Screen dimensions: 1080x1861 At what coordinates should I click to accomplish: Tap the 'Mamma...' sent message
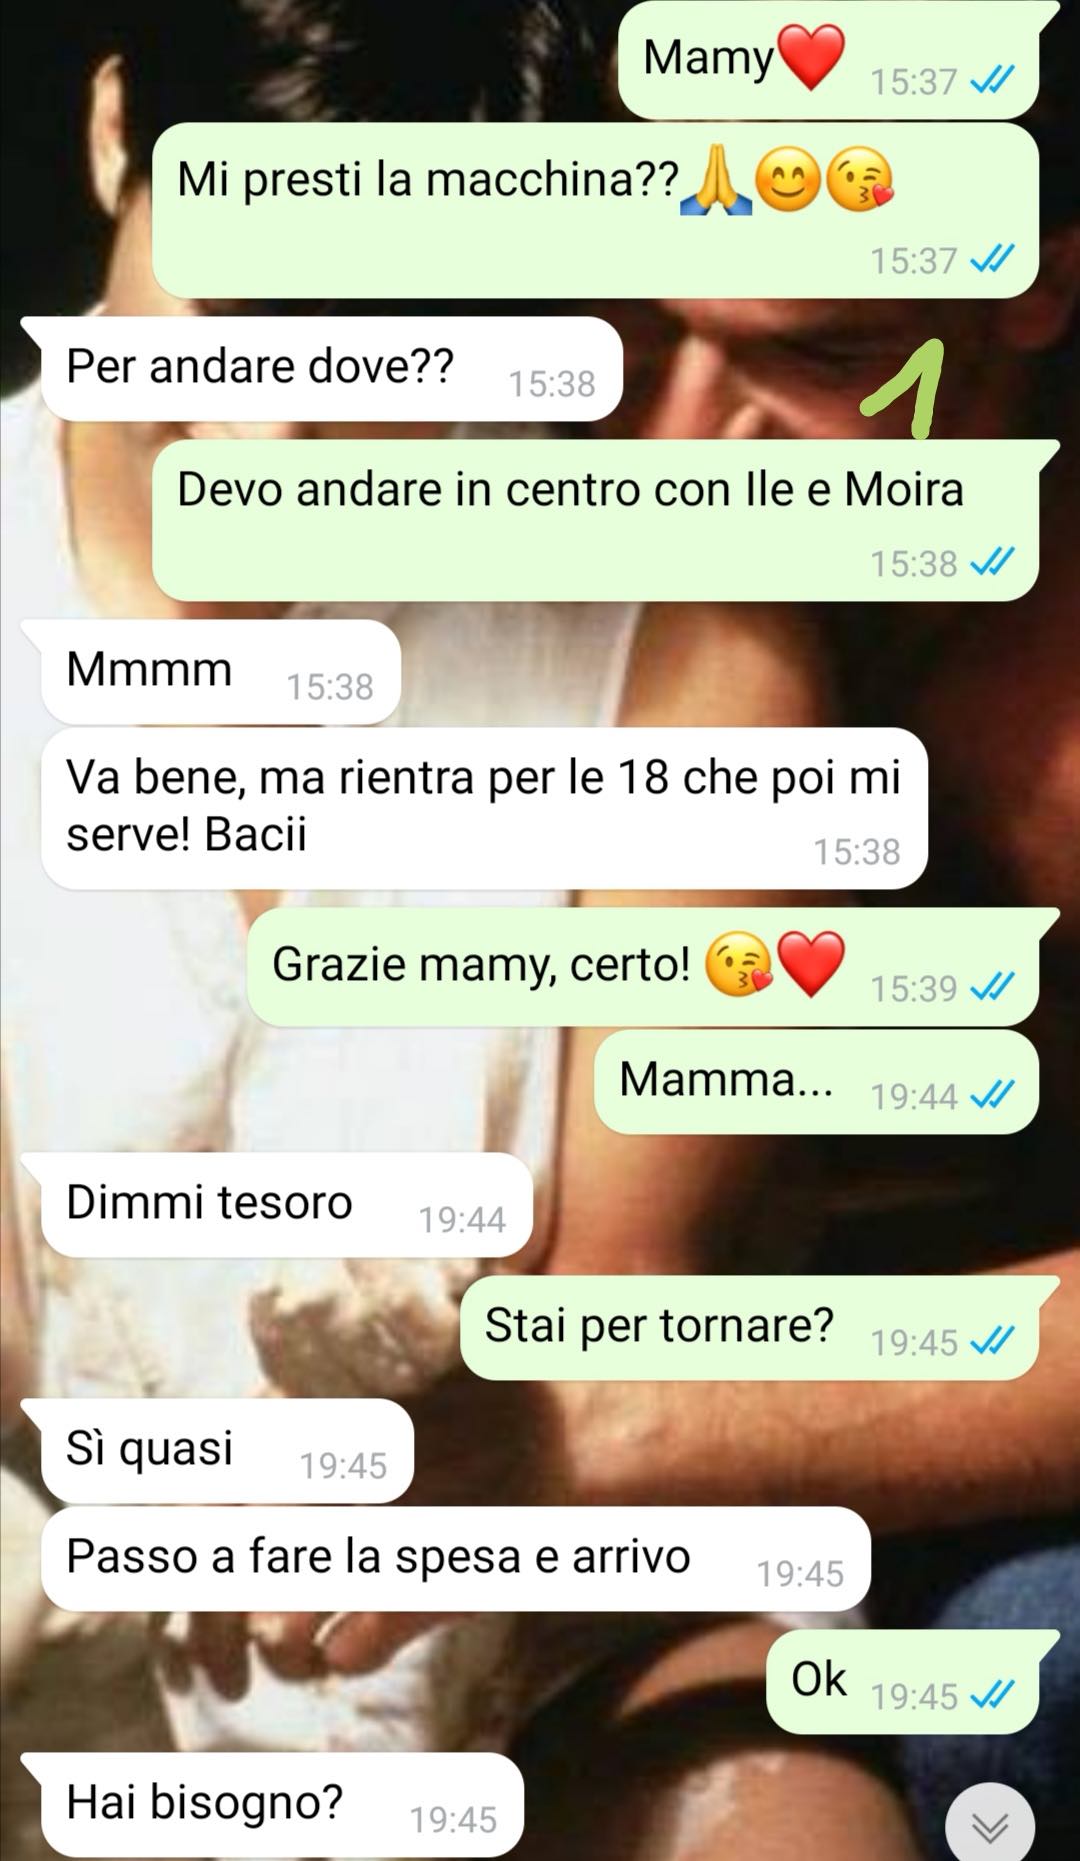(816, 1082)
